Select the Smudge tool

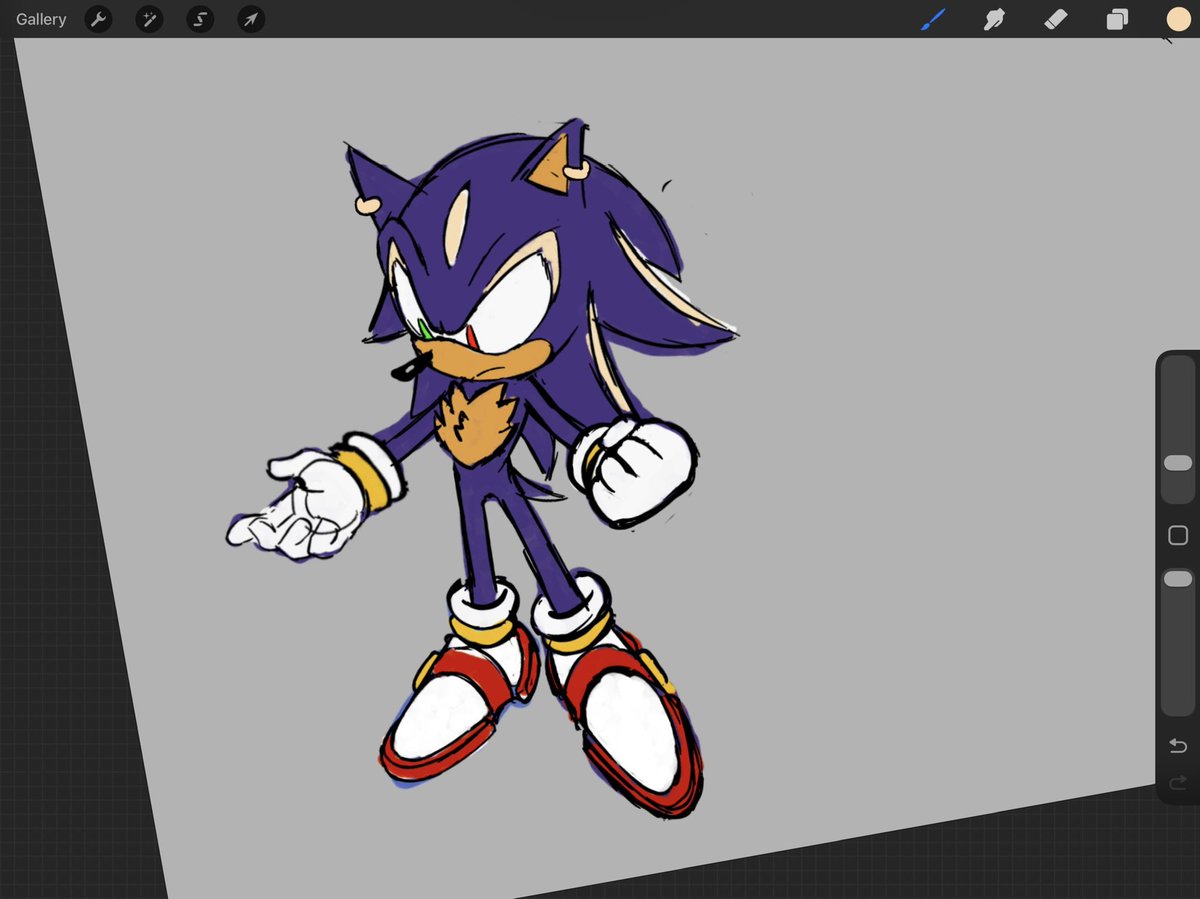tap(994, 19)
